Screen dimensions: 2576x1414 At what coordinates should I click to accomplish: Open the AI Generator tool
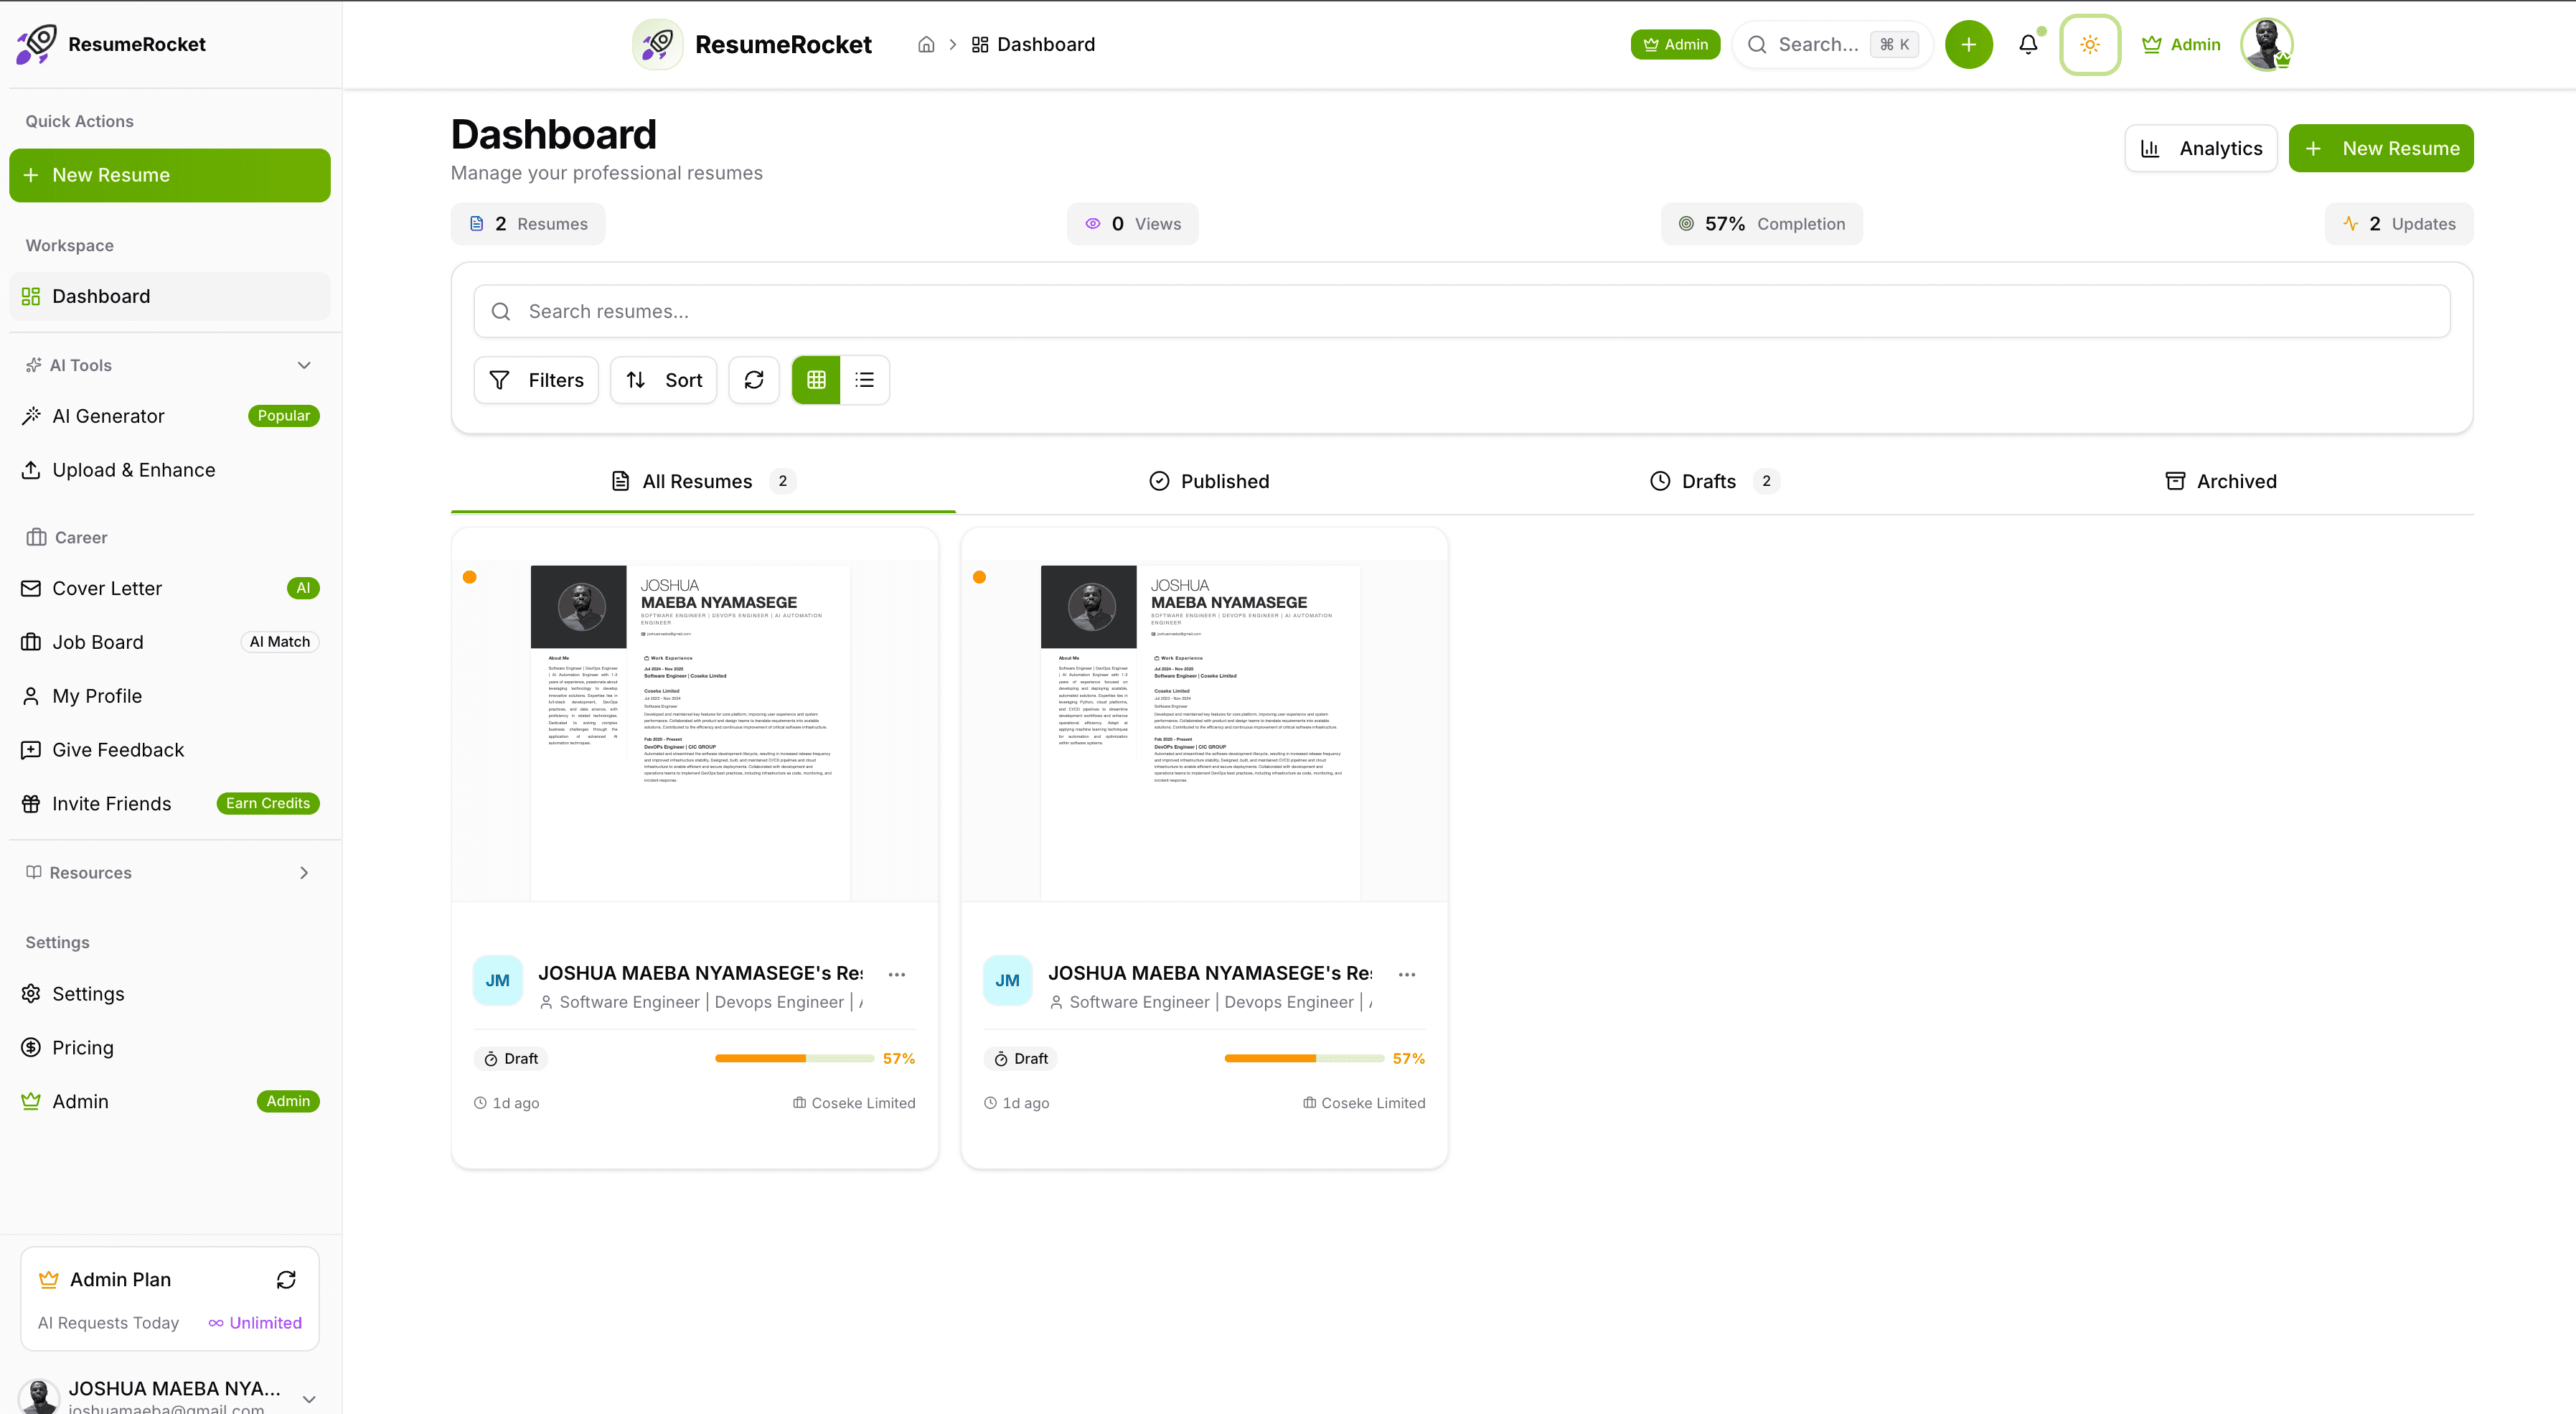(108, 416)
